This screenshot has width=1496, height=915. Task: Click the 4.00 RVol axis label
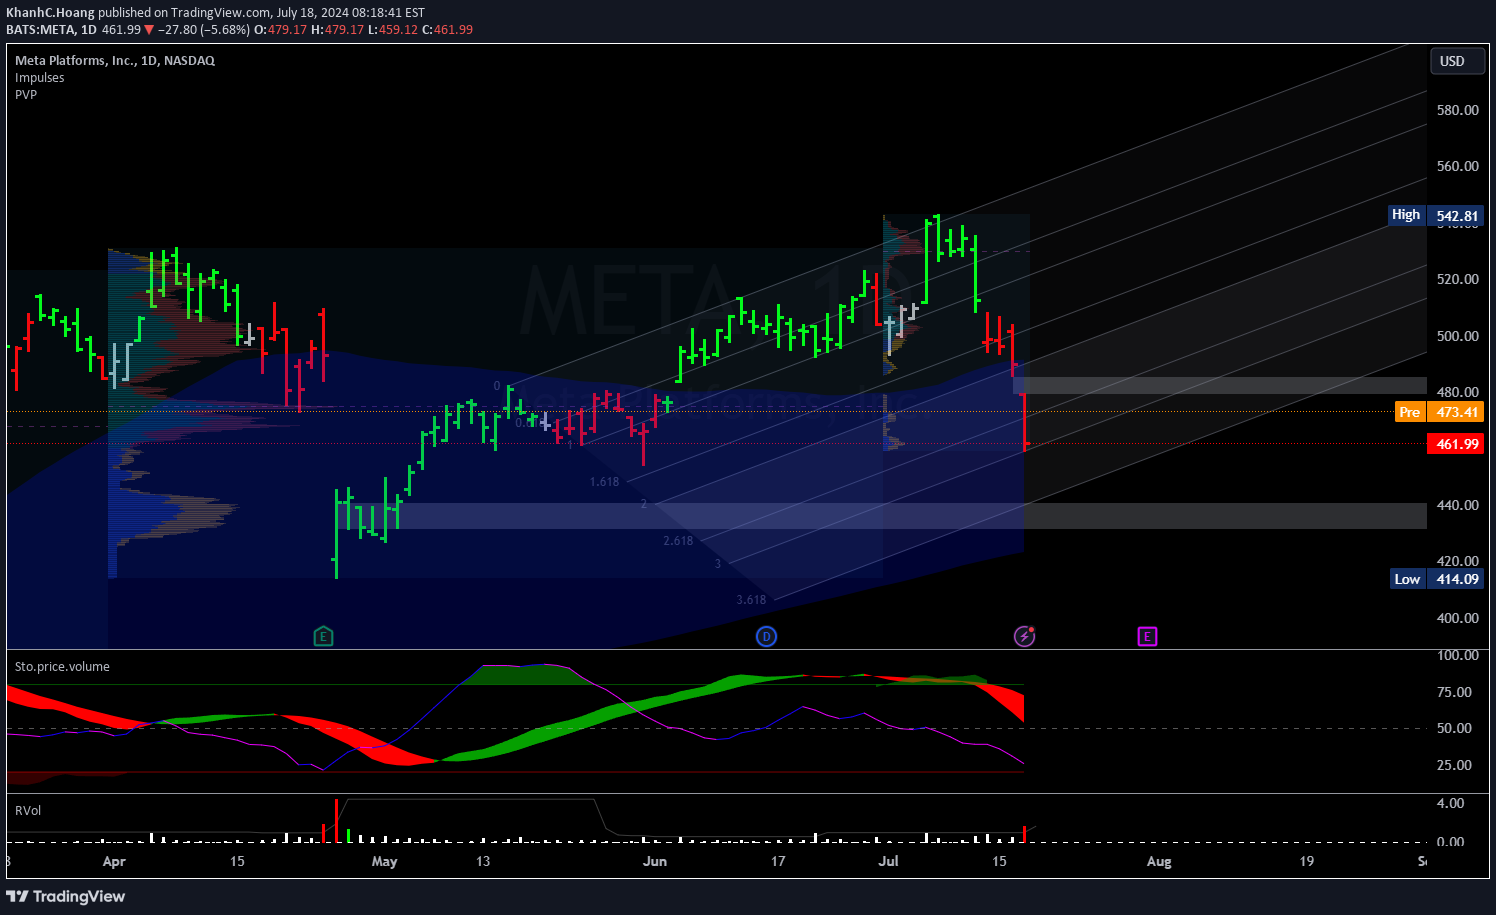pos(1450,803)
